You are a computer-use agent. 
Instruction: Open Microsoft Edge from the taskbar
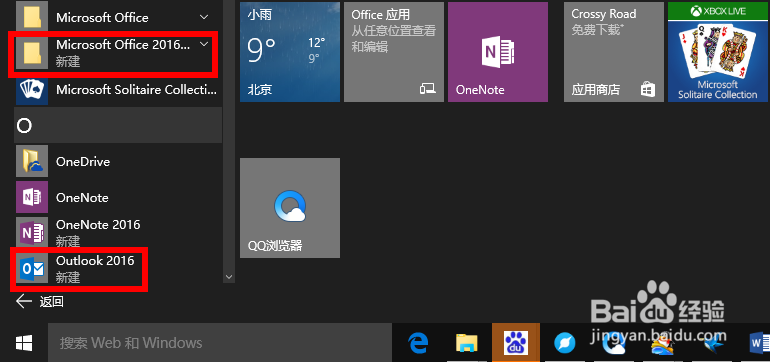418,342
